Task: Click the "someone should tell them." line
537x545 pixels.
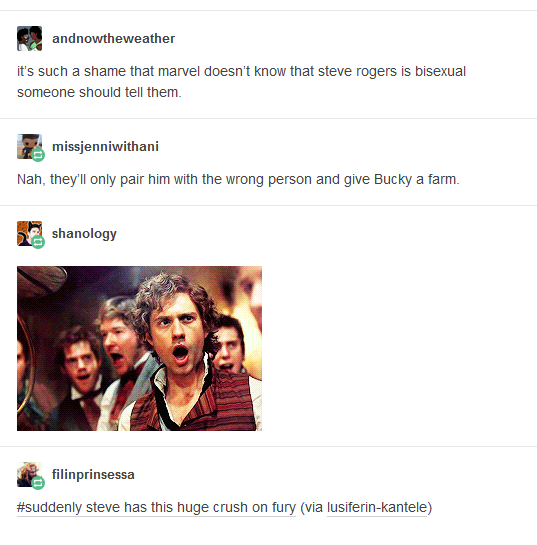Action: pos(99,92)
